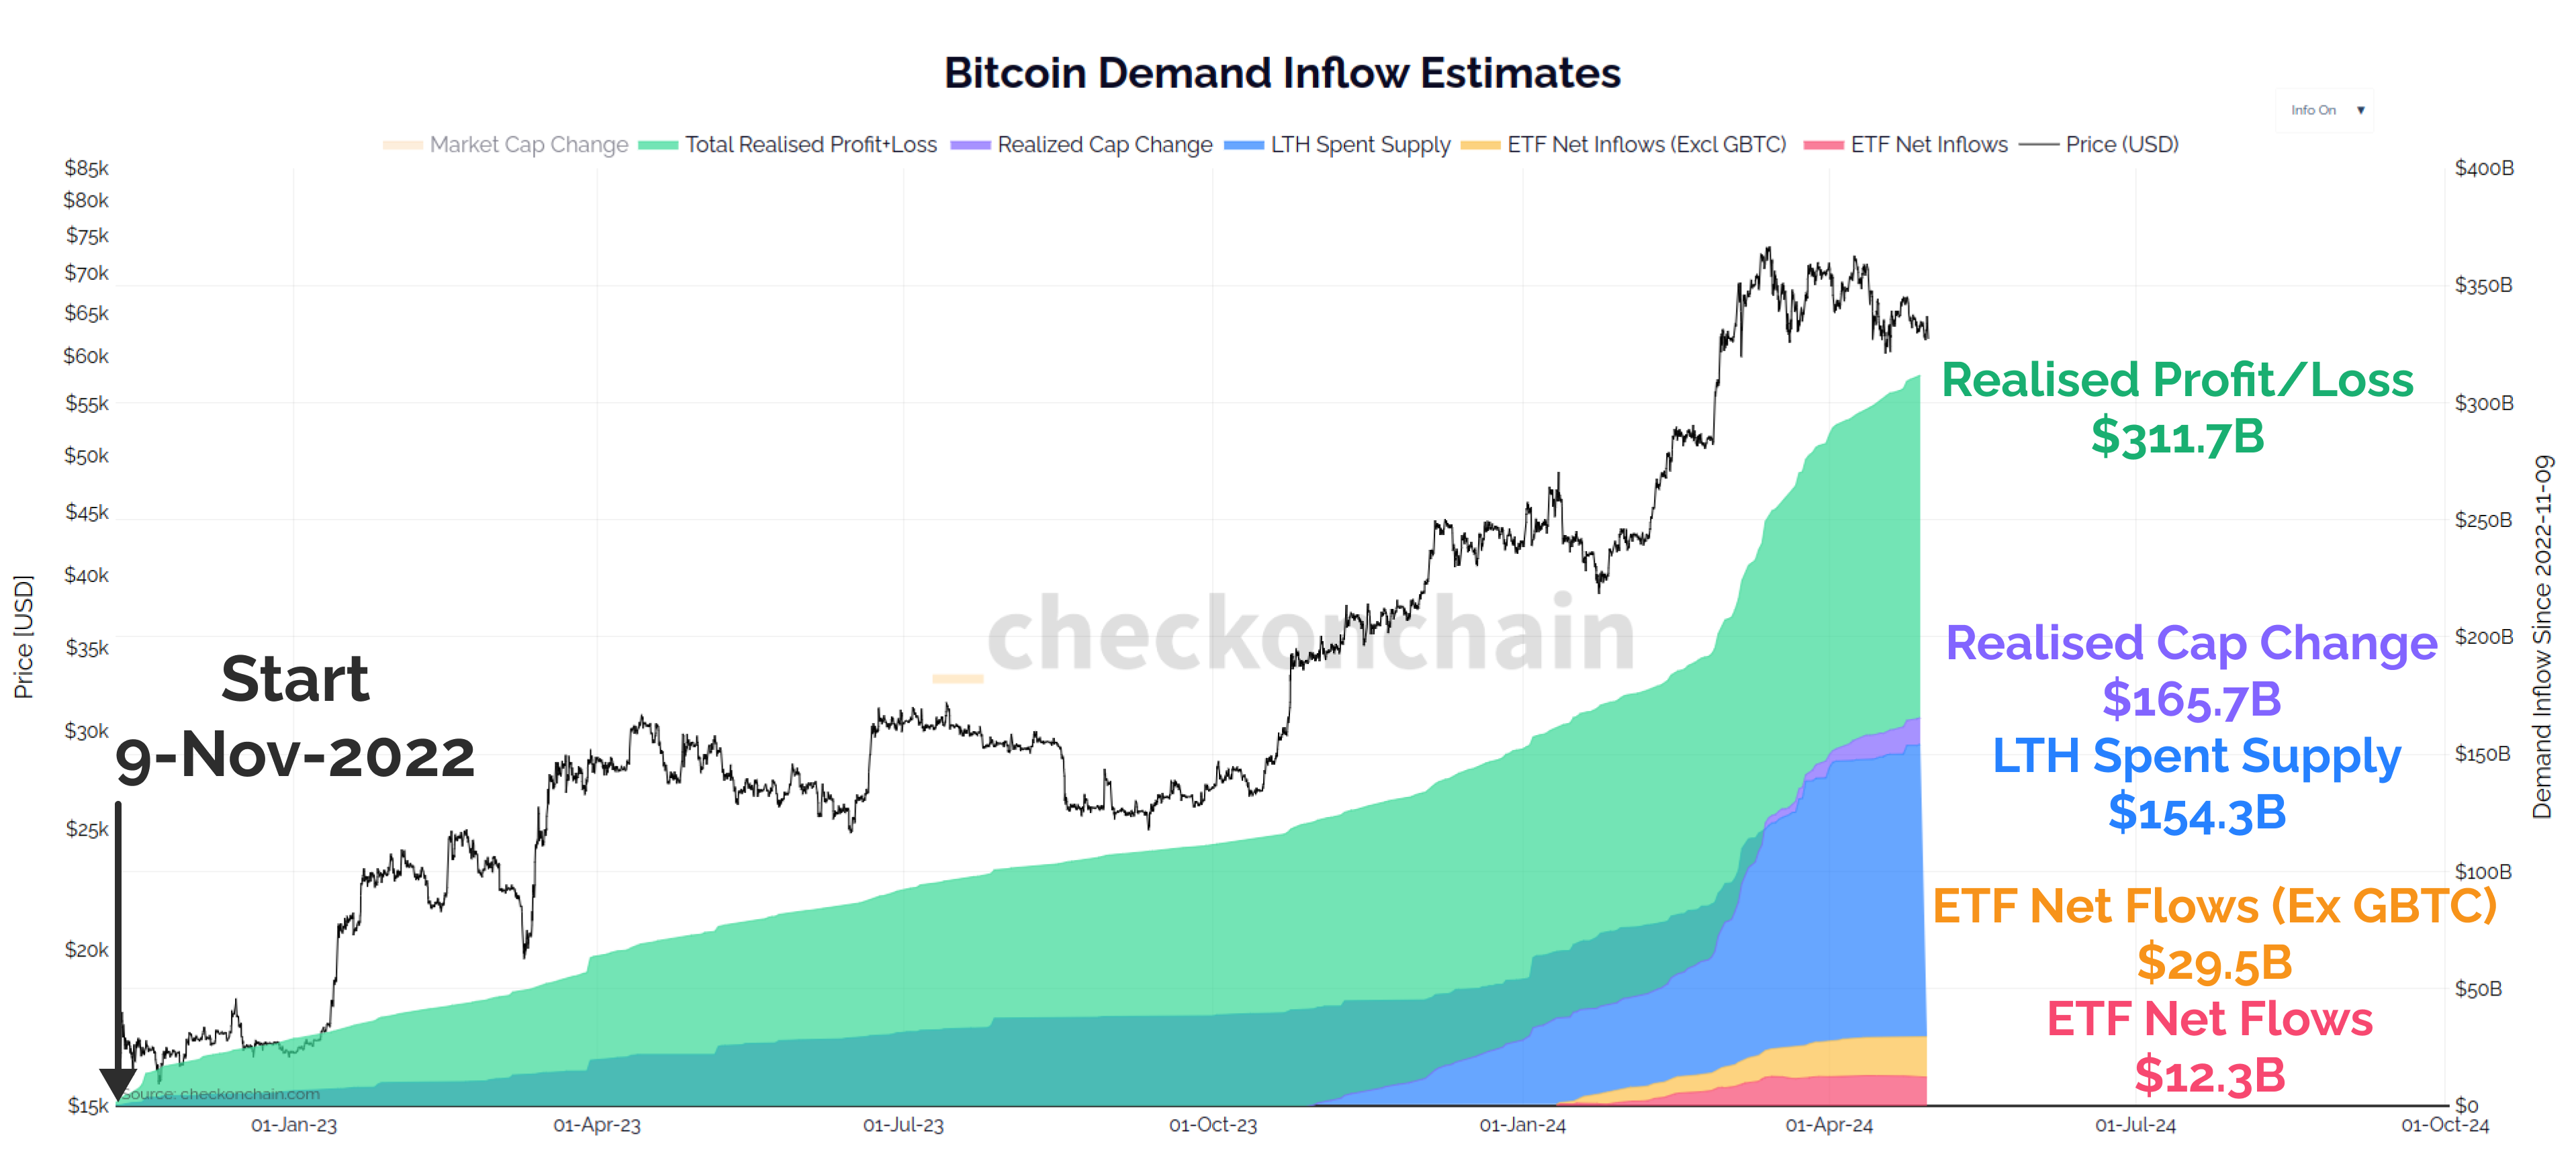Click the LTH Spent Supply $154.3B blue label

tap(2196, 785)
